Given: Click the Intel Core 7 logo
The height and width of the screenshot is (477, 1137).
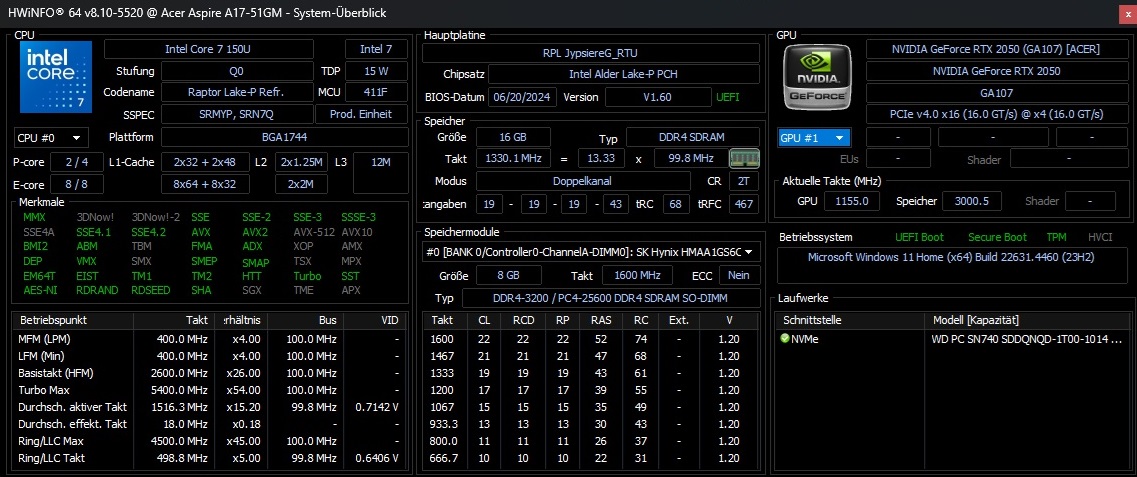Looking at the screenshot, I should coord(56,77).
